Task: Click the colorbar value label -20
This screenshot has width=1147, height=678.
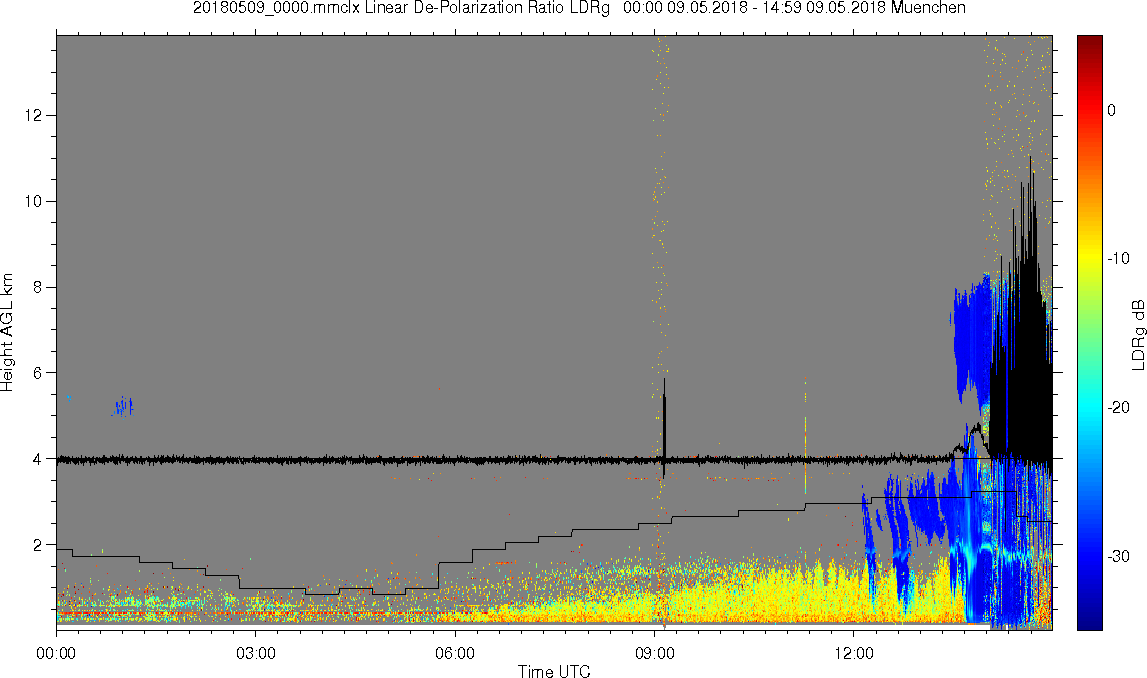Action: point(1118,408)
